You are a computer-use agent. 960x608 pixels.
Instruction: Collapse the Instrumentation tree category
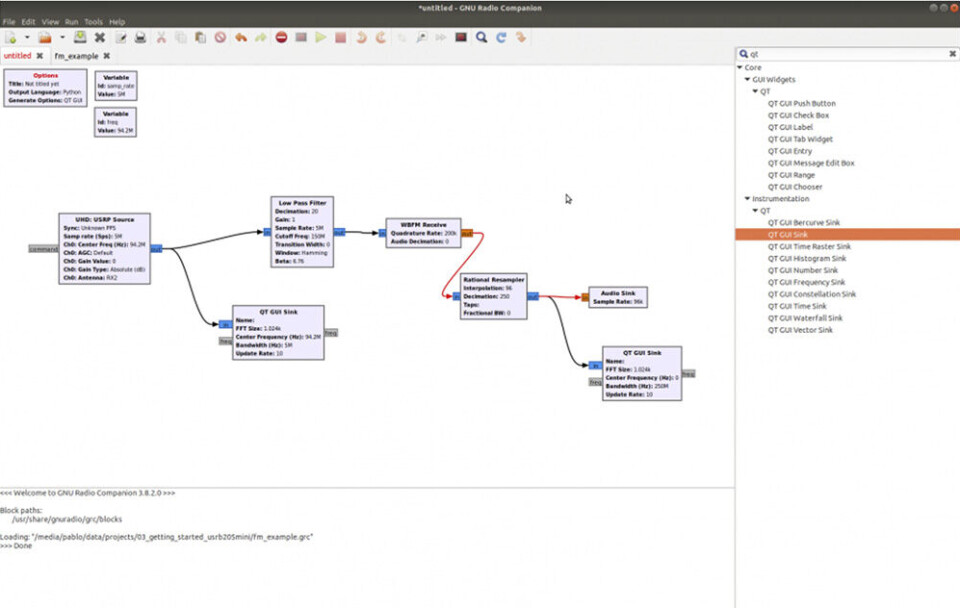point(748,198)
